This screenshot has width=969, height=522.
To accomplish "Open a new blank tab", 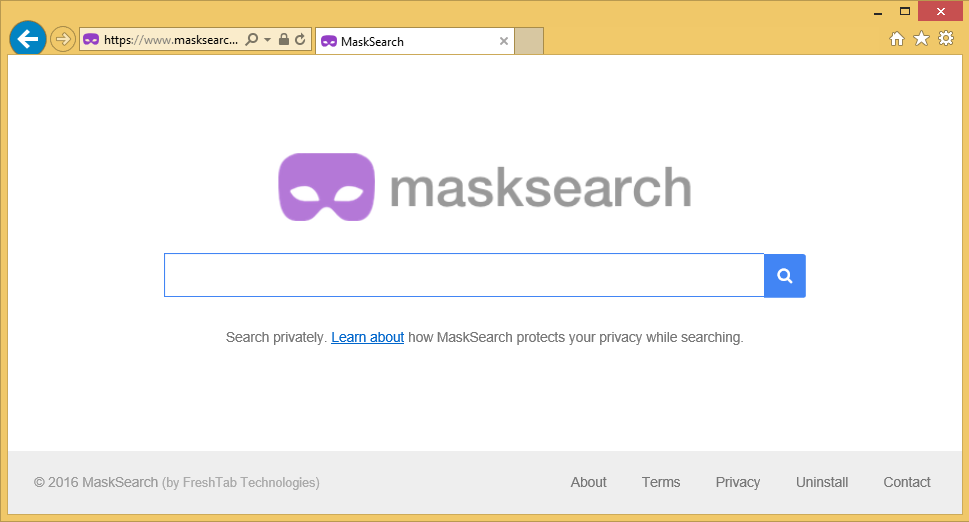I will point(529,41).
